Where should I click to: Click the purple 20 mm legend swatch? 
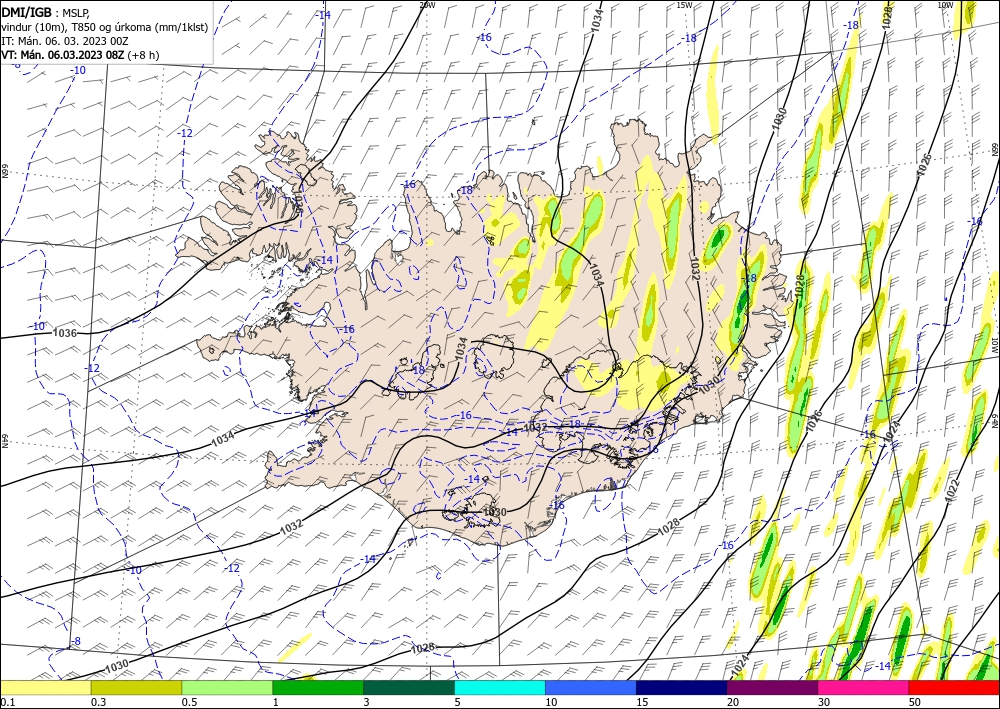point(772,688)
